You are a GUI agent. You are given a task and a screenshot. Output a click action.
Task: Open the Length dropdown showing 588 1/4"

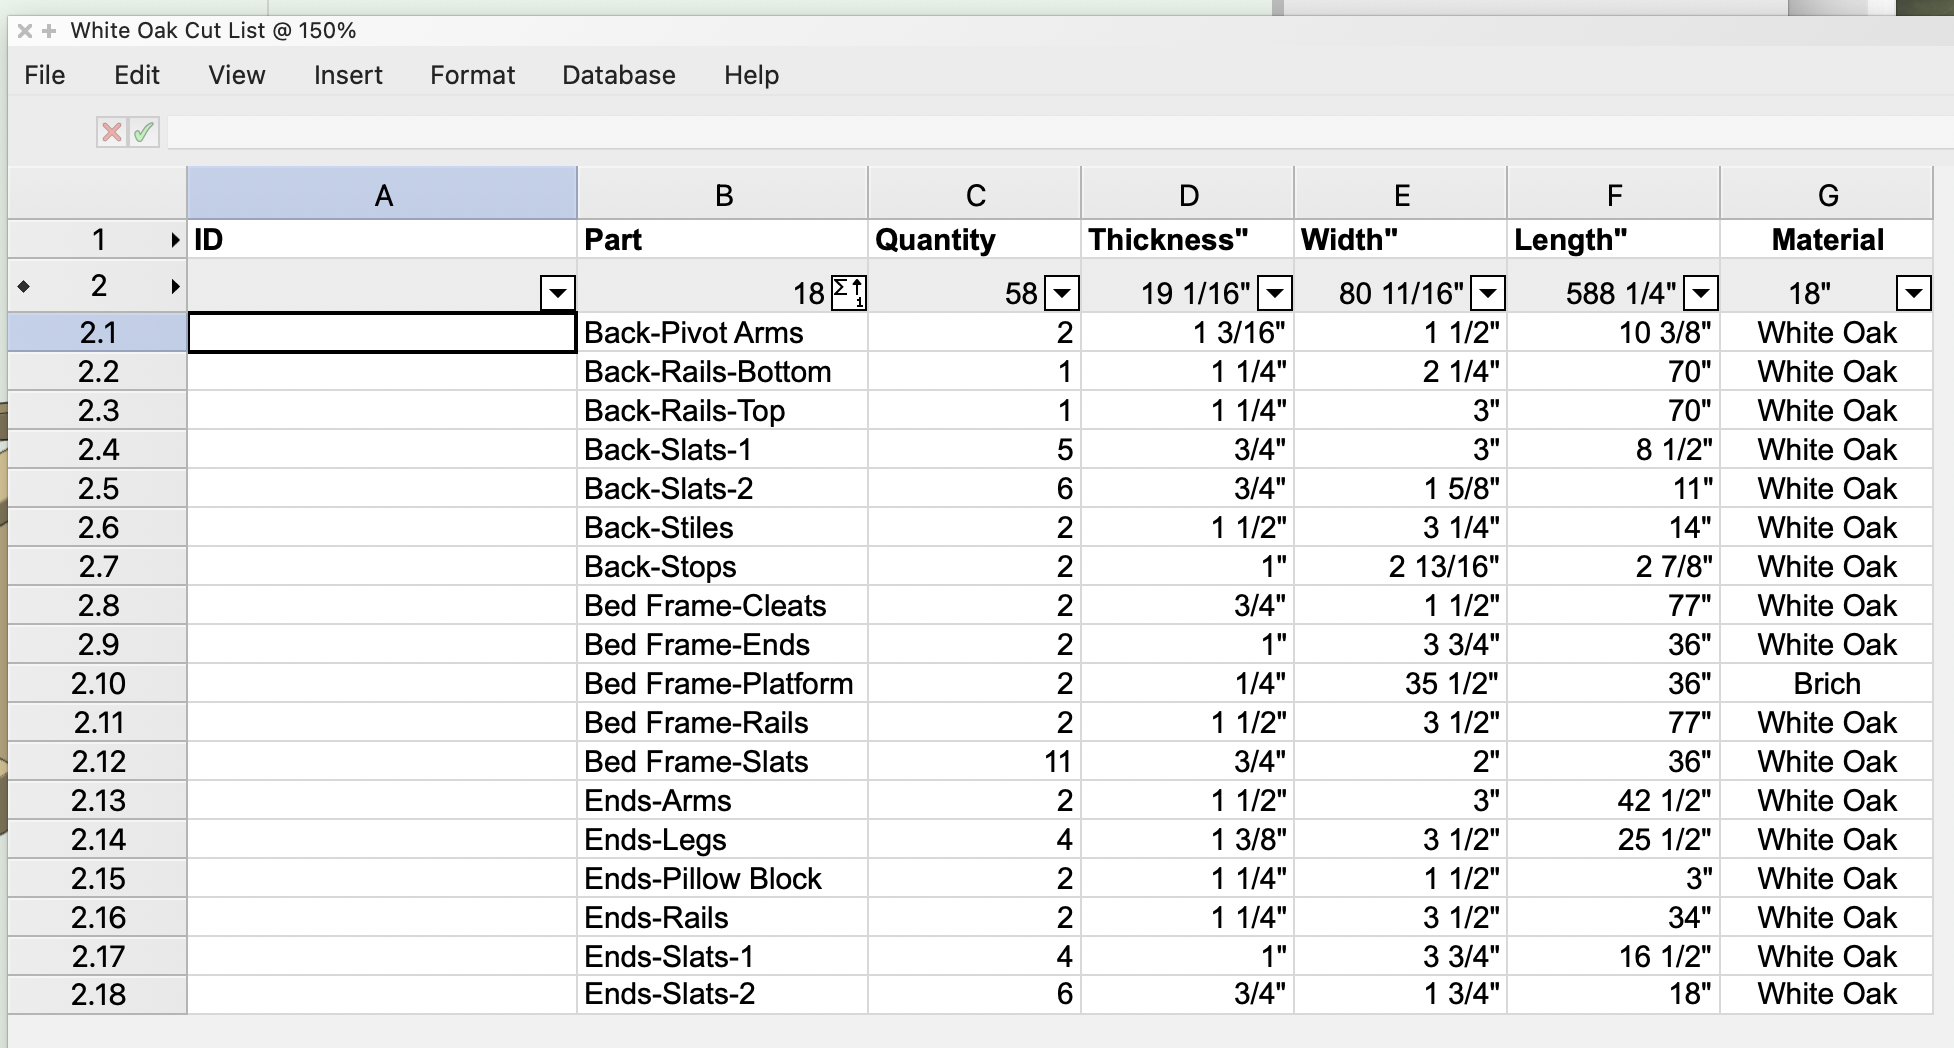1701,293
